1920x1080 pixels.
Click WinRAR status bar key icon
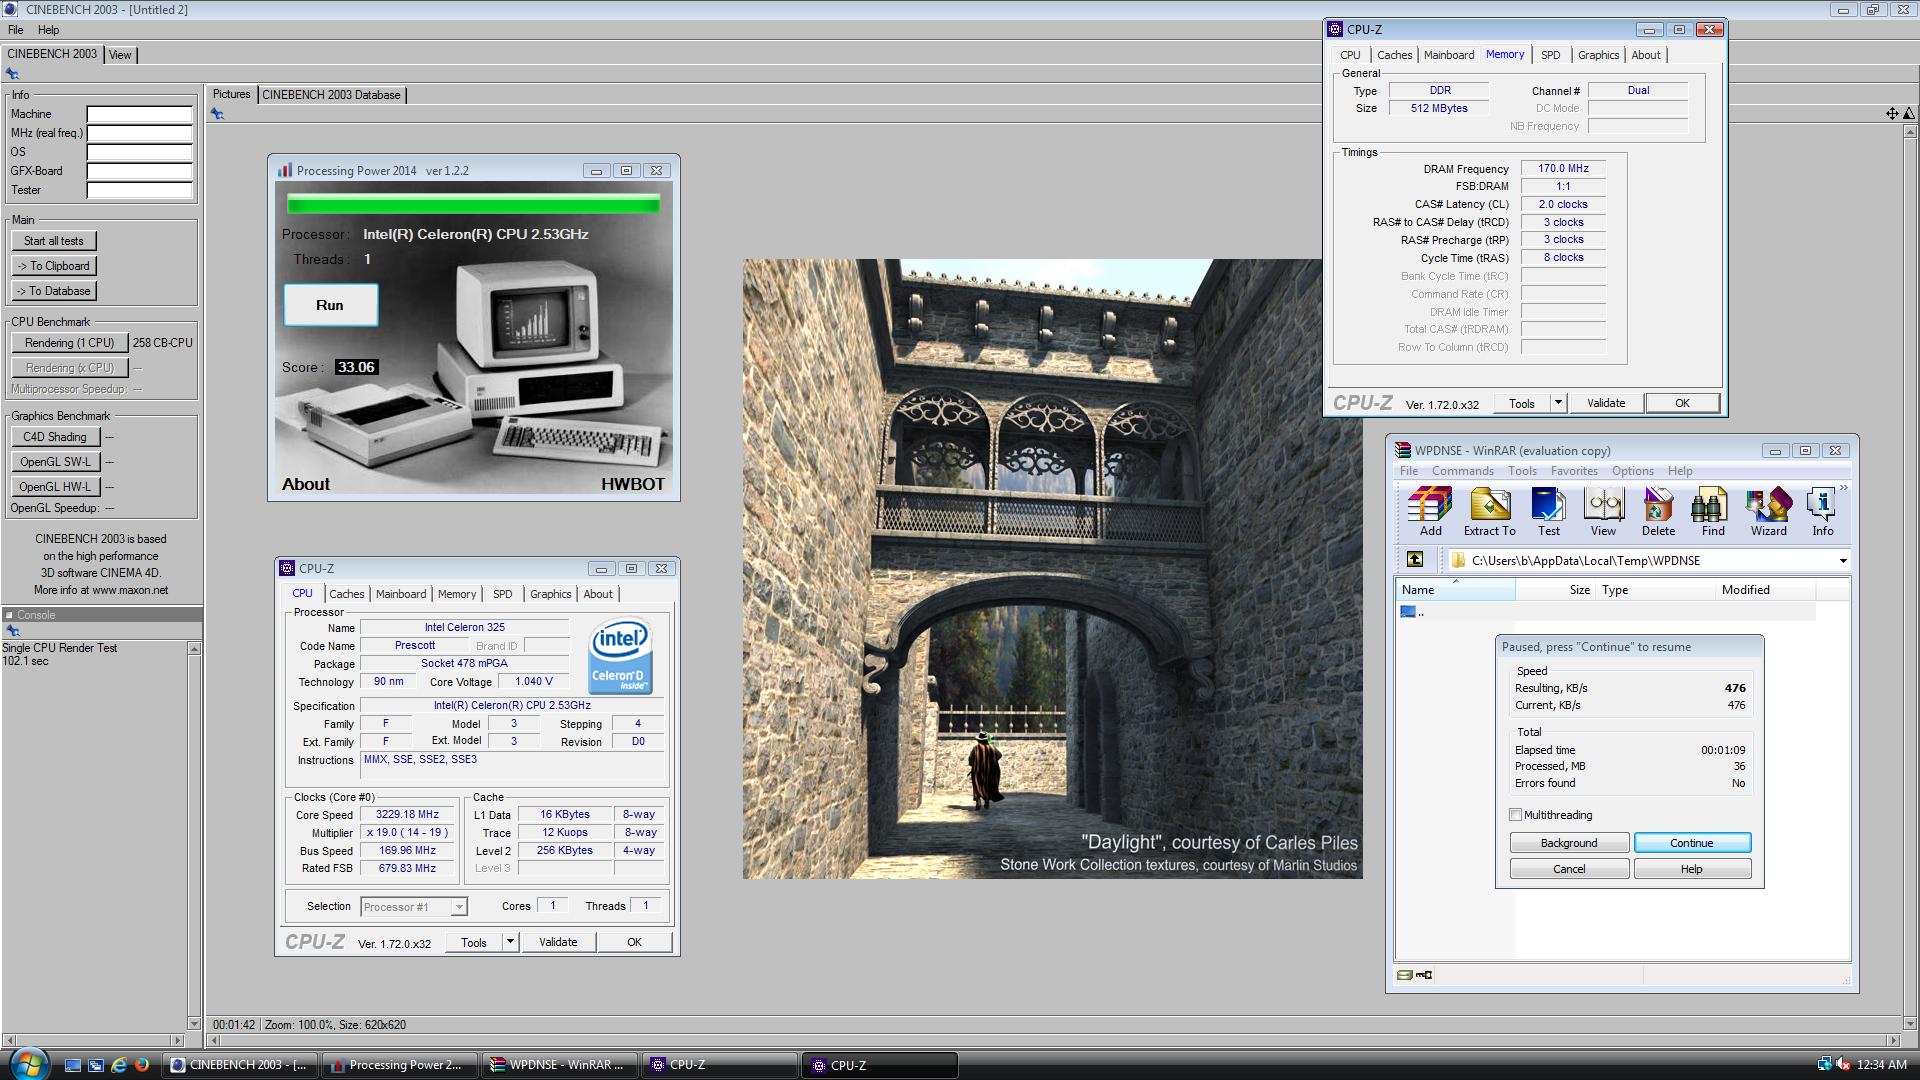point(1424,975)
